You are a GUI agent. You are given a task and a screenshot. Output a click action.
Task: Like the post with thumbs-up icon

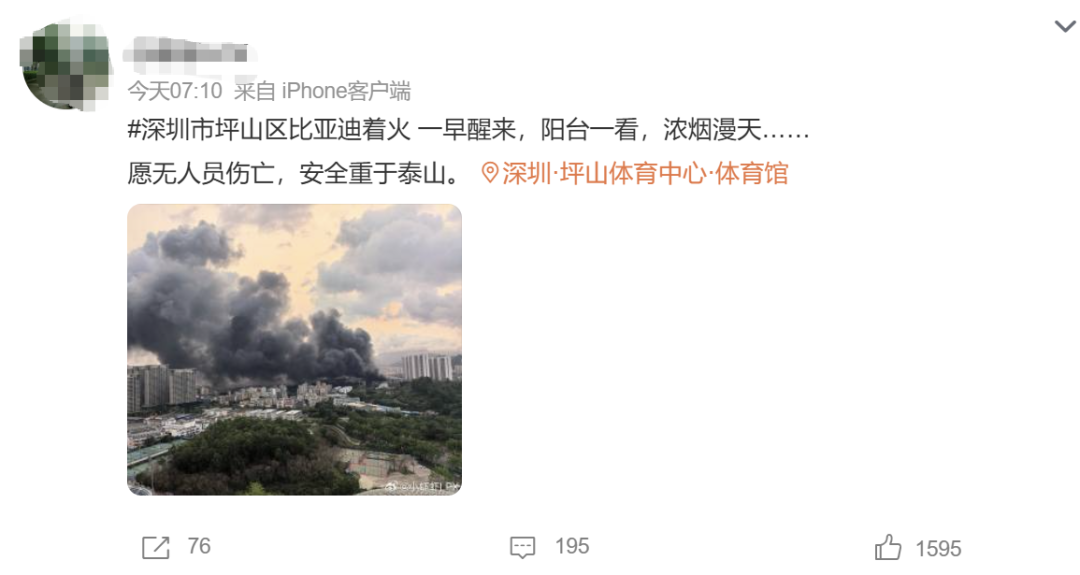pyautogui.click(x=888, y=548)
